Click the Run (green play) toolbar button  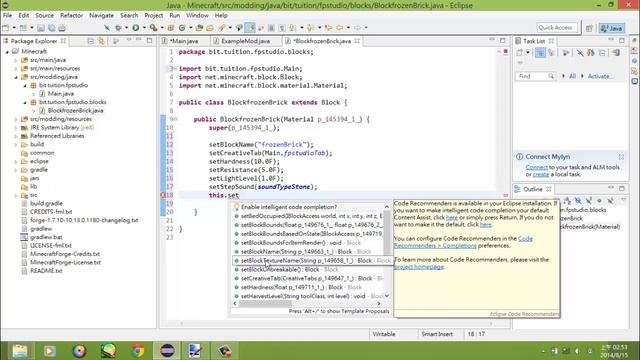136,28
